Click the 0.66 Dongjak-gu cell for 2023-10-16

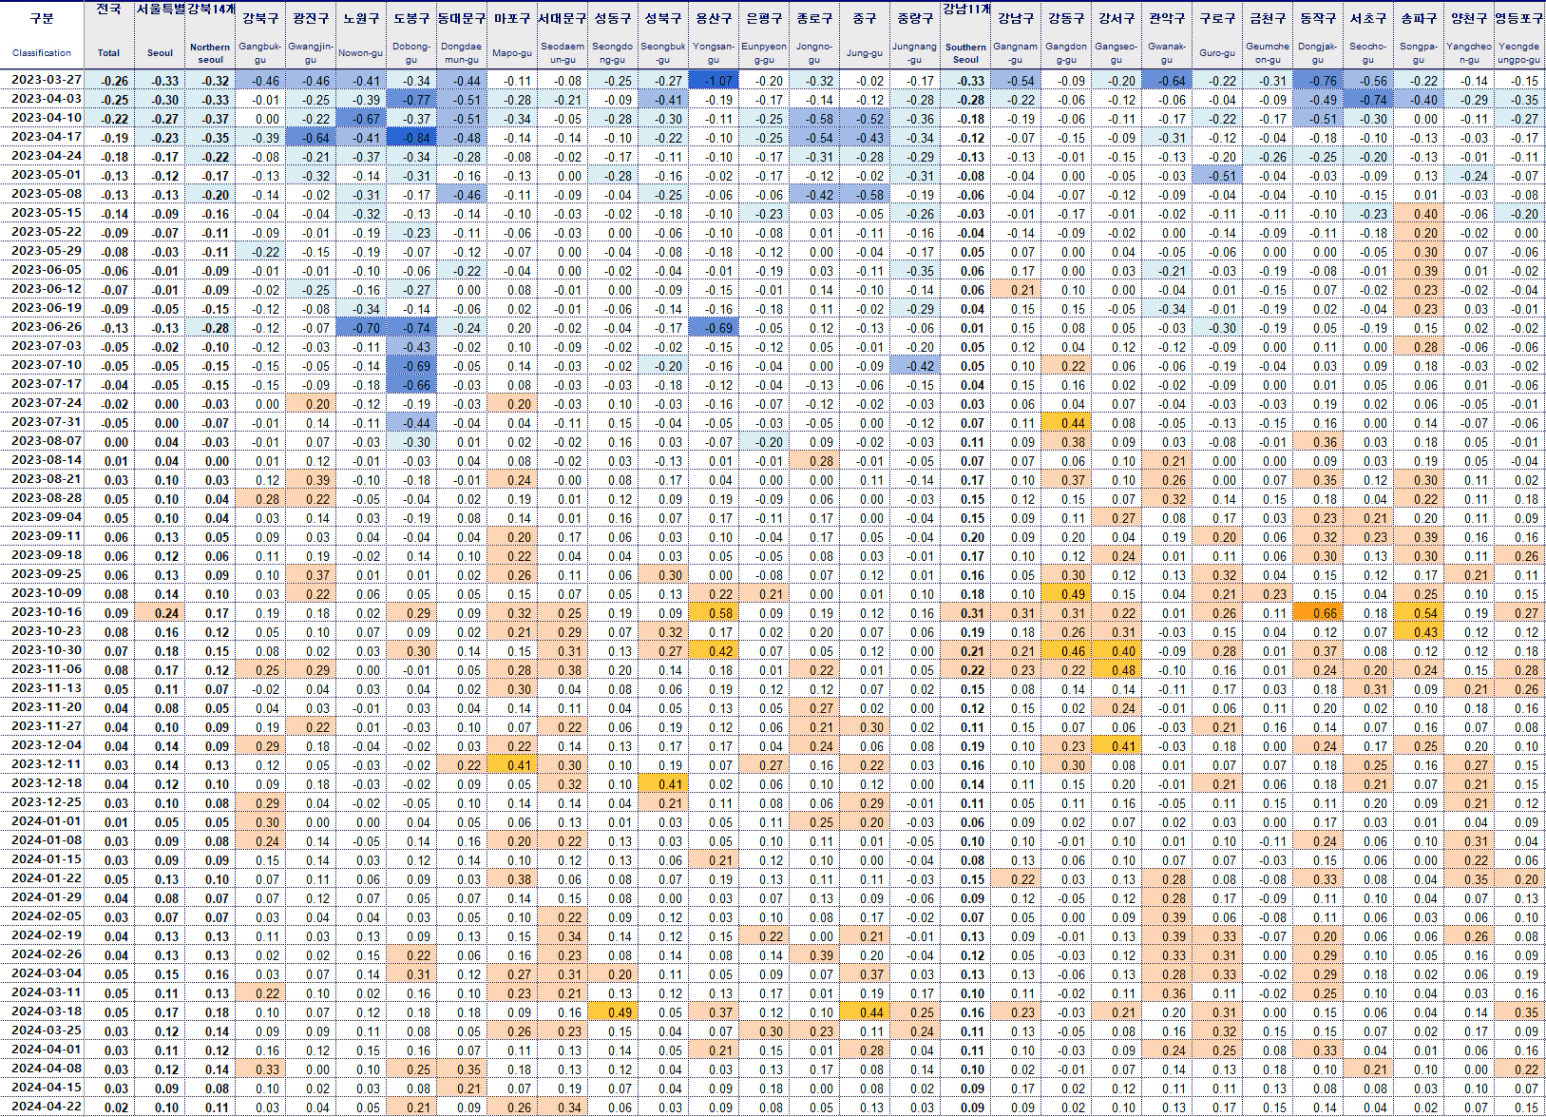coord(1317,613)
